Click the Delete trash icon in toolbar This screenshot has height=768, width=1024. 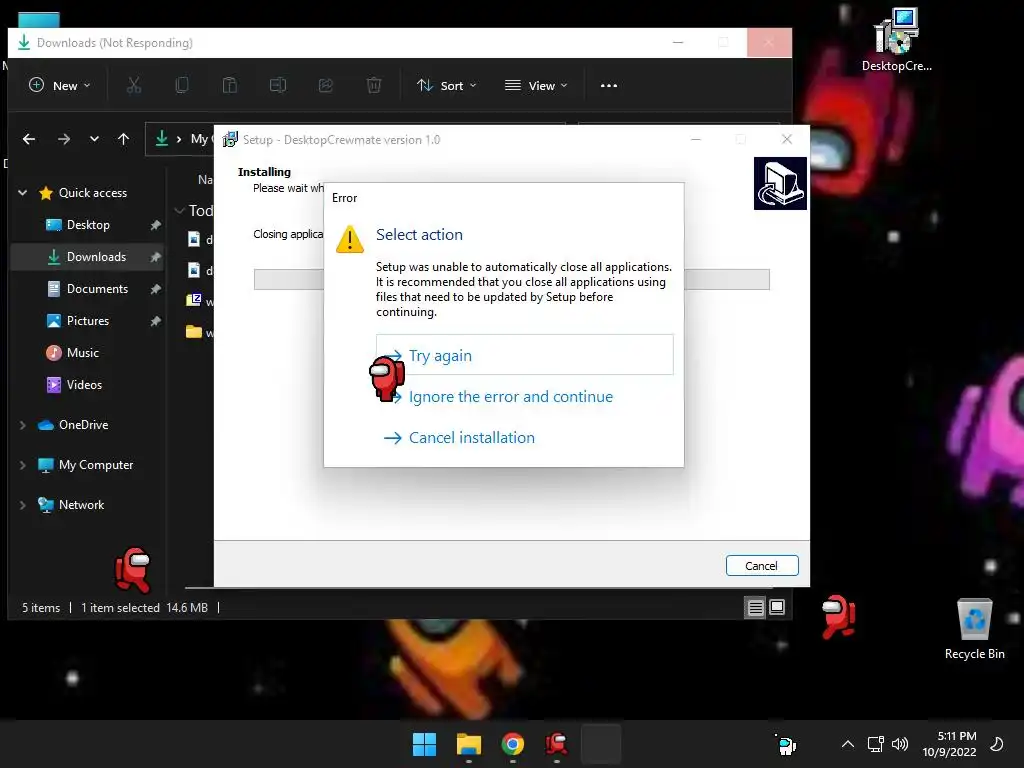374,86
